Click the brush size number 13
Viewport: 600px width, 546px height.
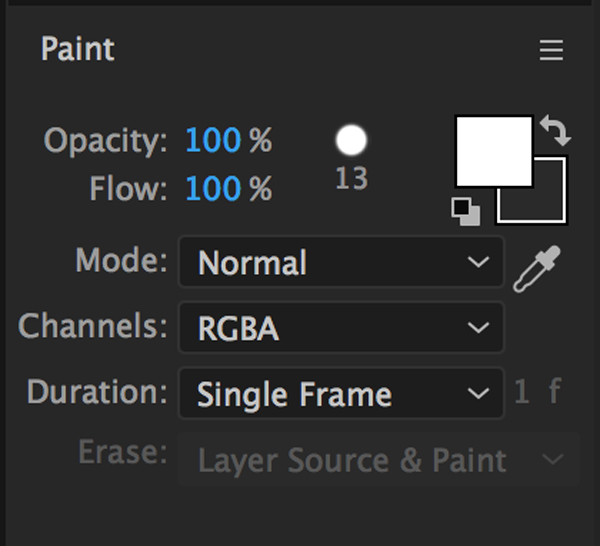click(351, 178)
